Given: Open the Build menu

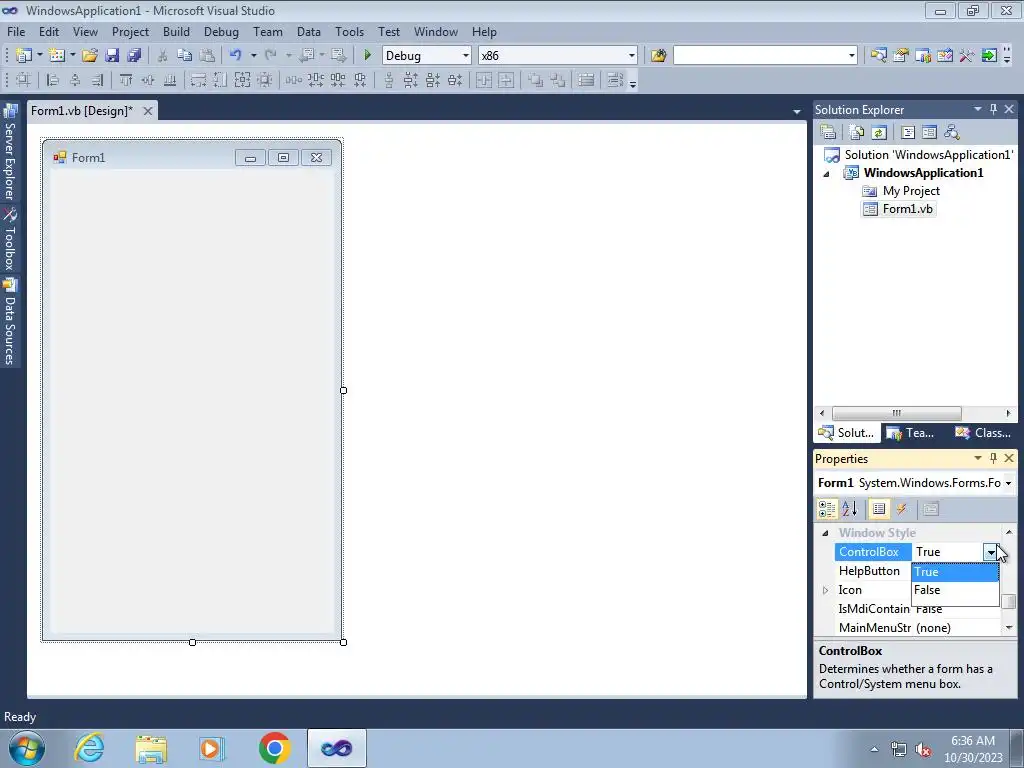Looking at the screenshot, I should (176, 31).
